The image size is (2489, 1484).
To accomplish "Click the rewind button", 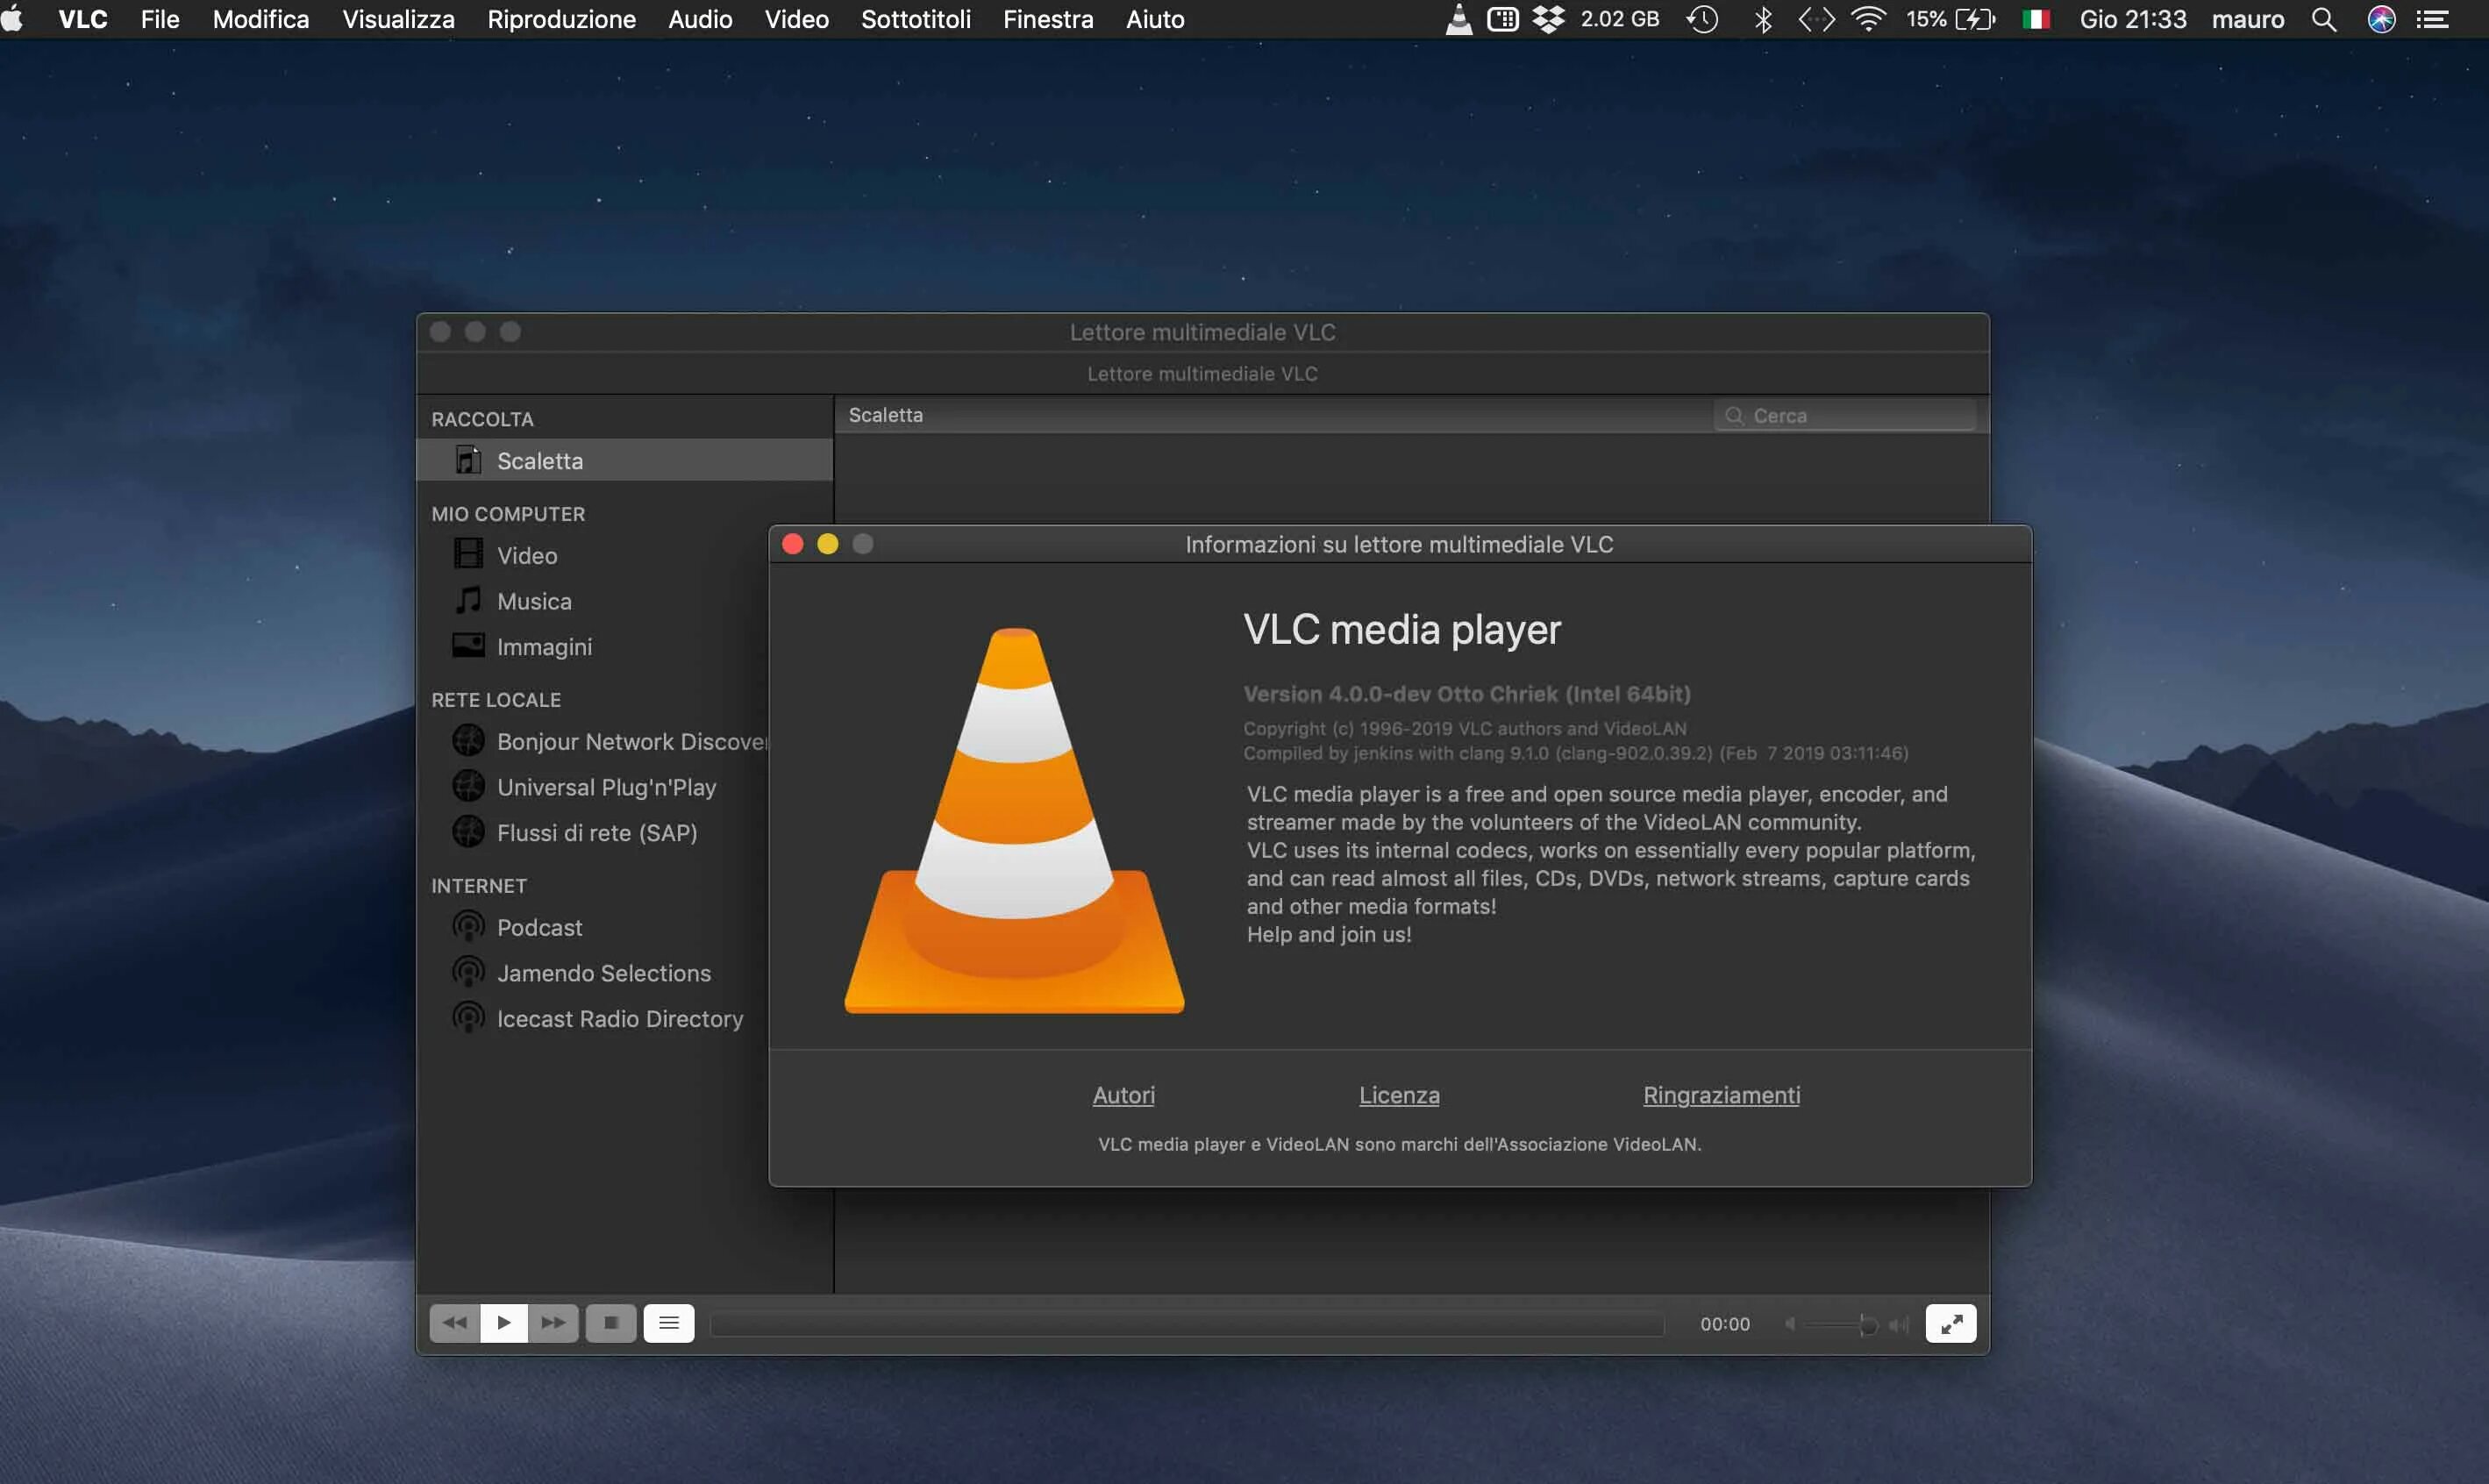I will pyautogui.click(x=454, y=1323).
